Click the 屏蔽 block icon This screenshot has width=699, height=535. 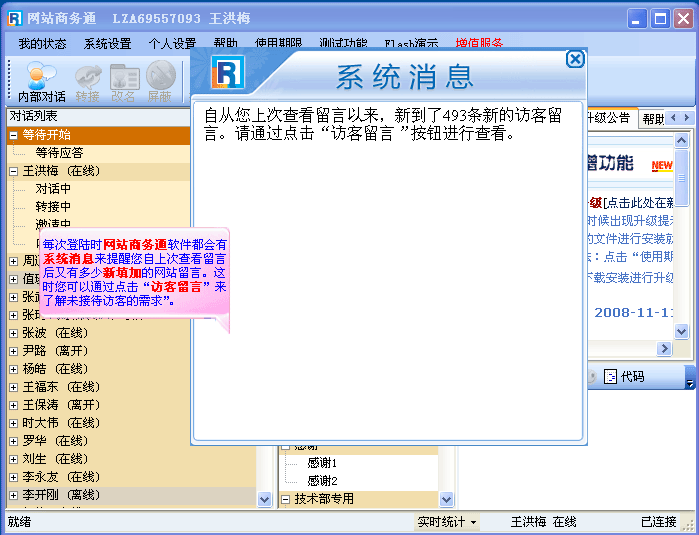click(x=160, y=81)
